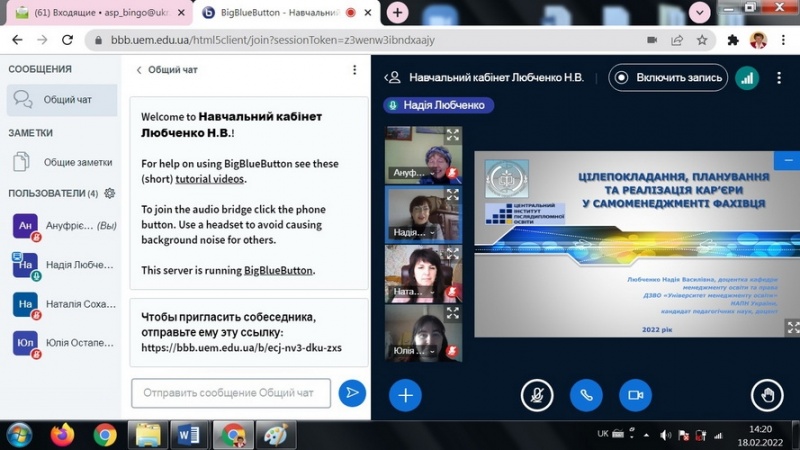Open the chat options three-dot menu
Screen dimensions: 800x450
[354, 70]
